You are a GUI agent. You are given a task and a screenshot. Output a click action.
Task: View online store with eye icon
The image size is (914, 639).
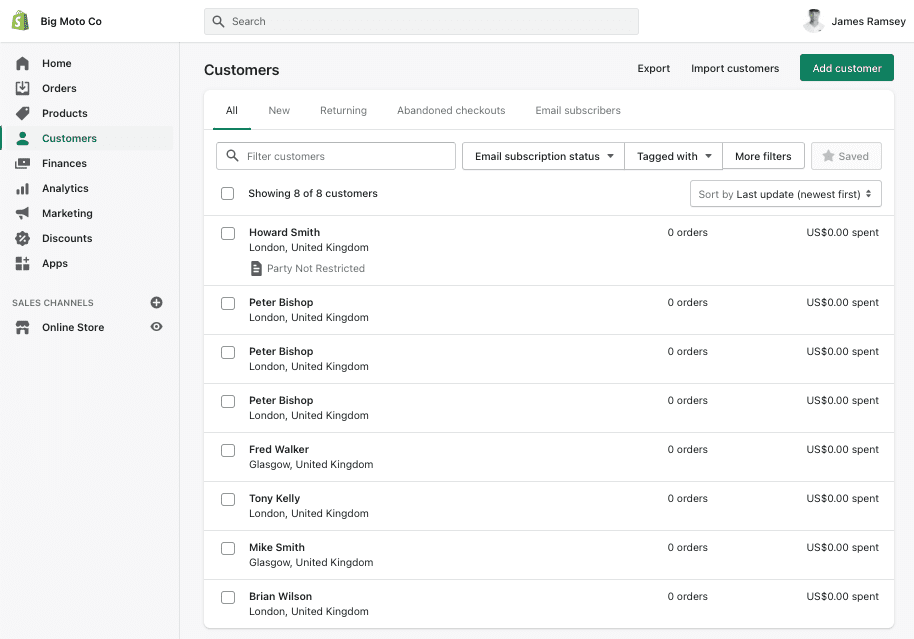[x=156, y=326]
